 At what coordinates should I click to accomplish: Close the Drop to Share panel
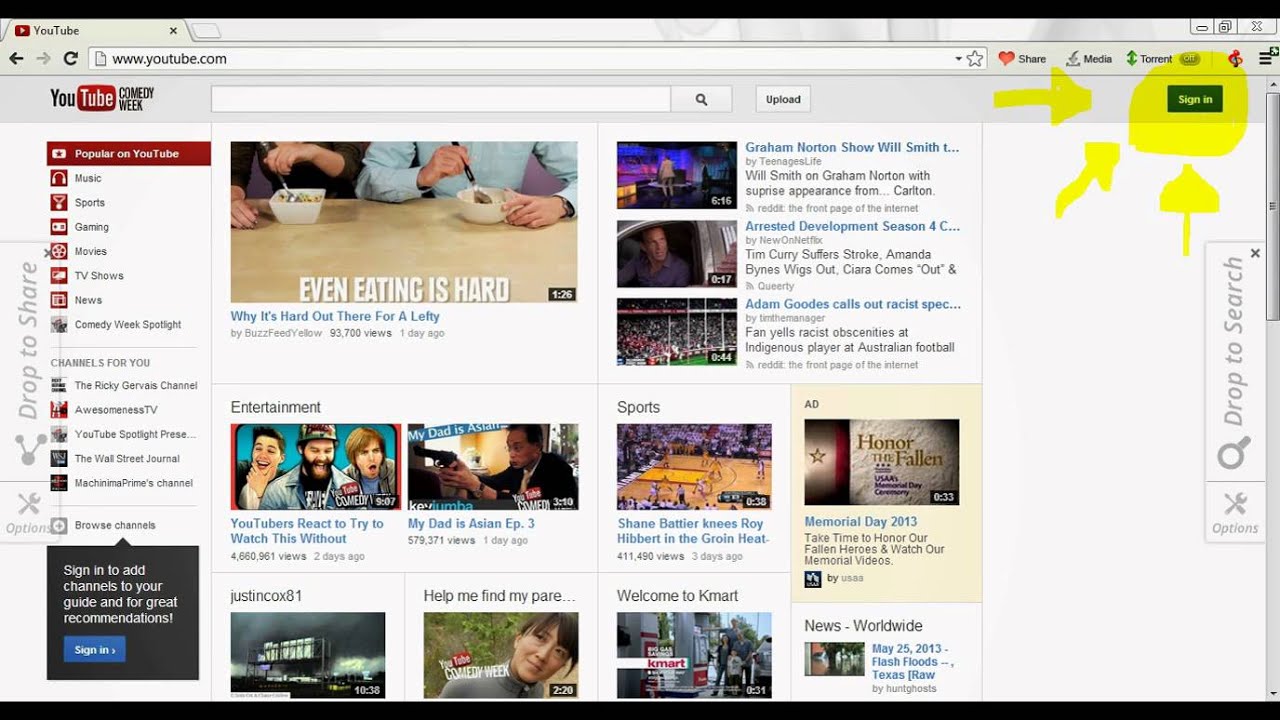(x=48, y=254)
